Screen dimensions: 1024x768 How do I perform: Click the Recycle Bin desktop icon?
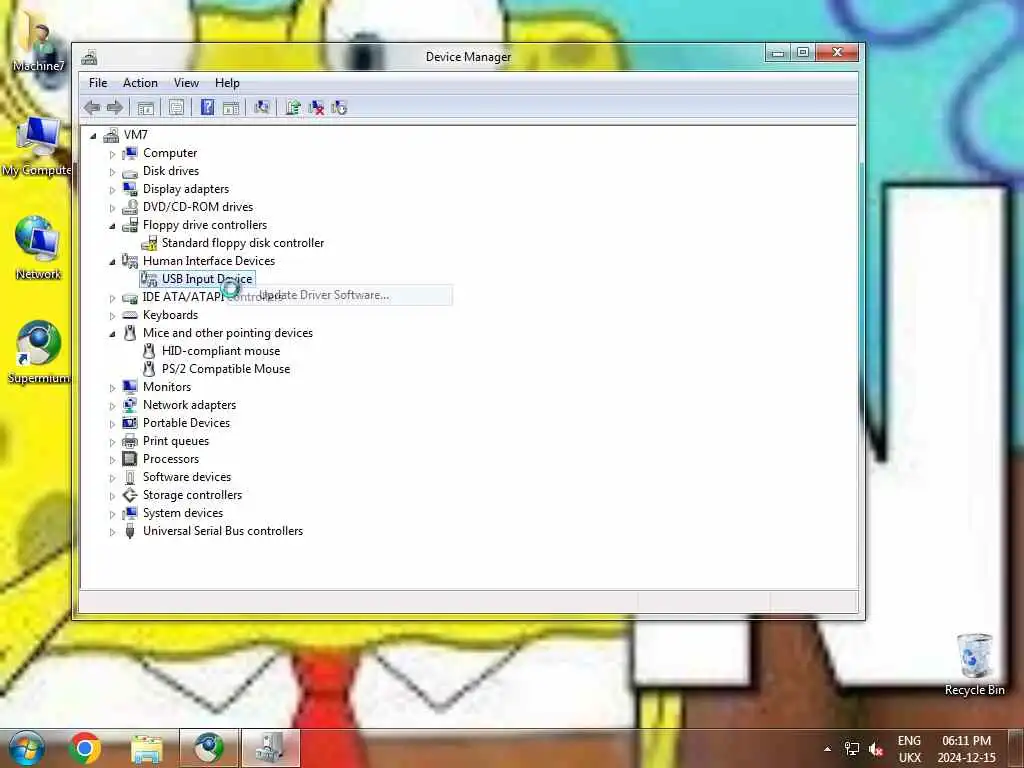(974, 664)
